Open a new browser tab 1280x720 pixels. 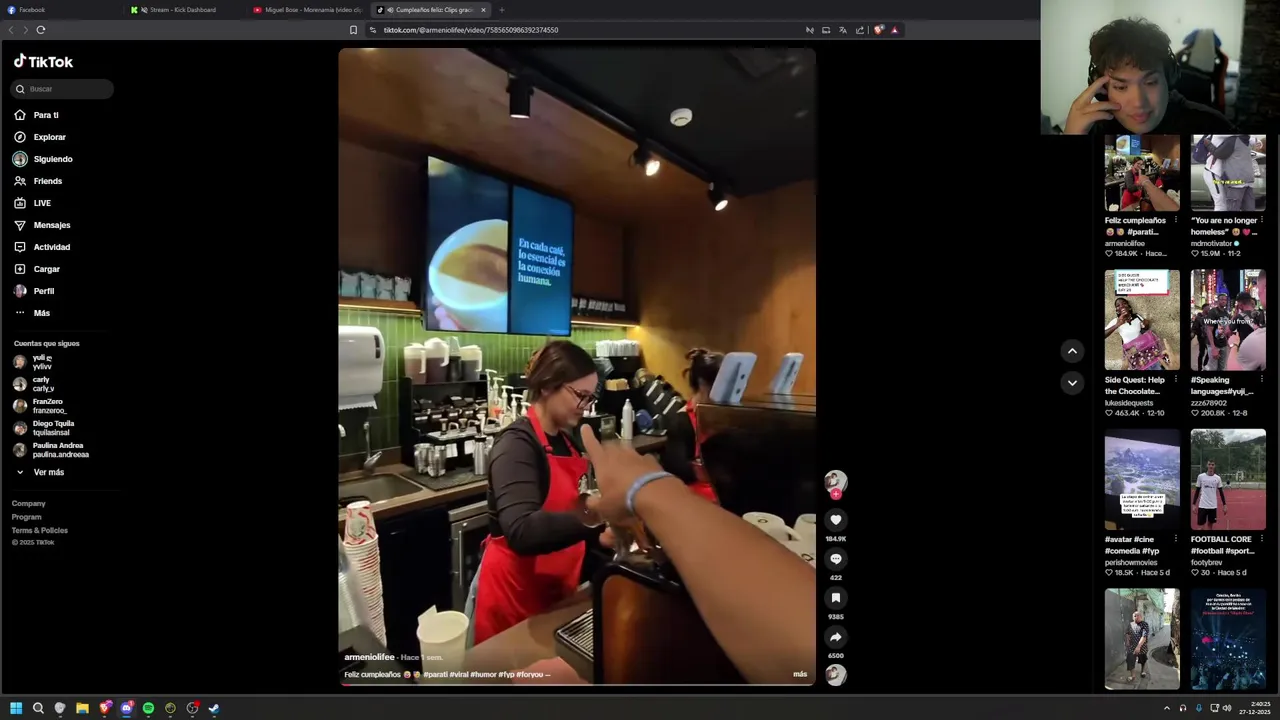[502, 10]
